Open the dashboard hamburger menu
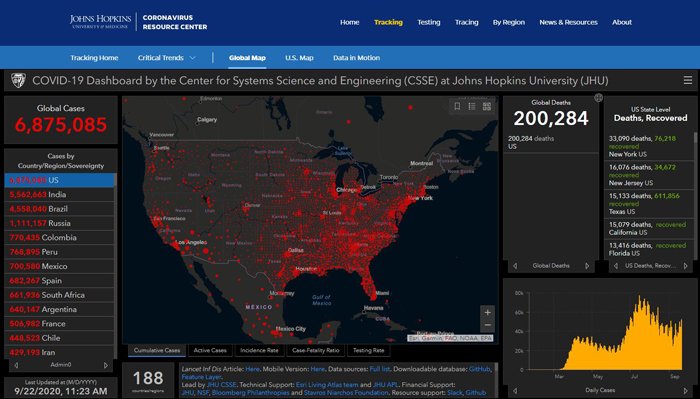 [688, 80]
